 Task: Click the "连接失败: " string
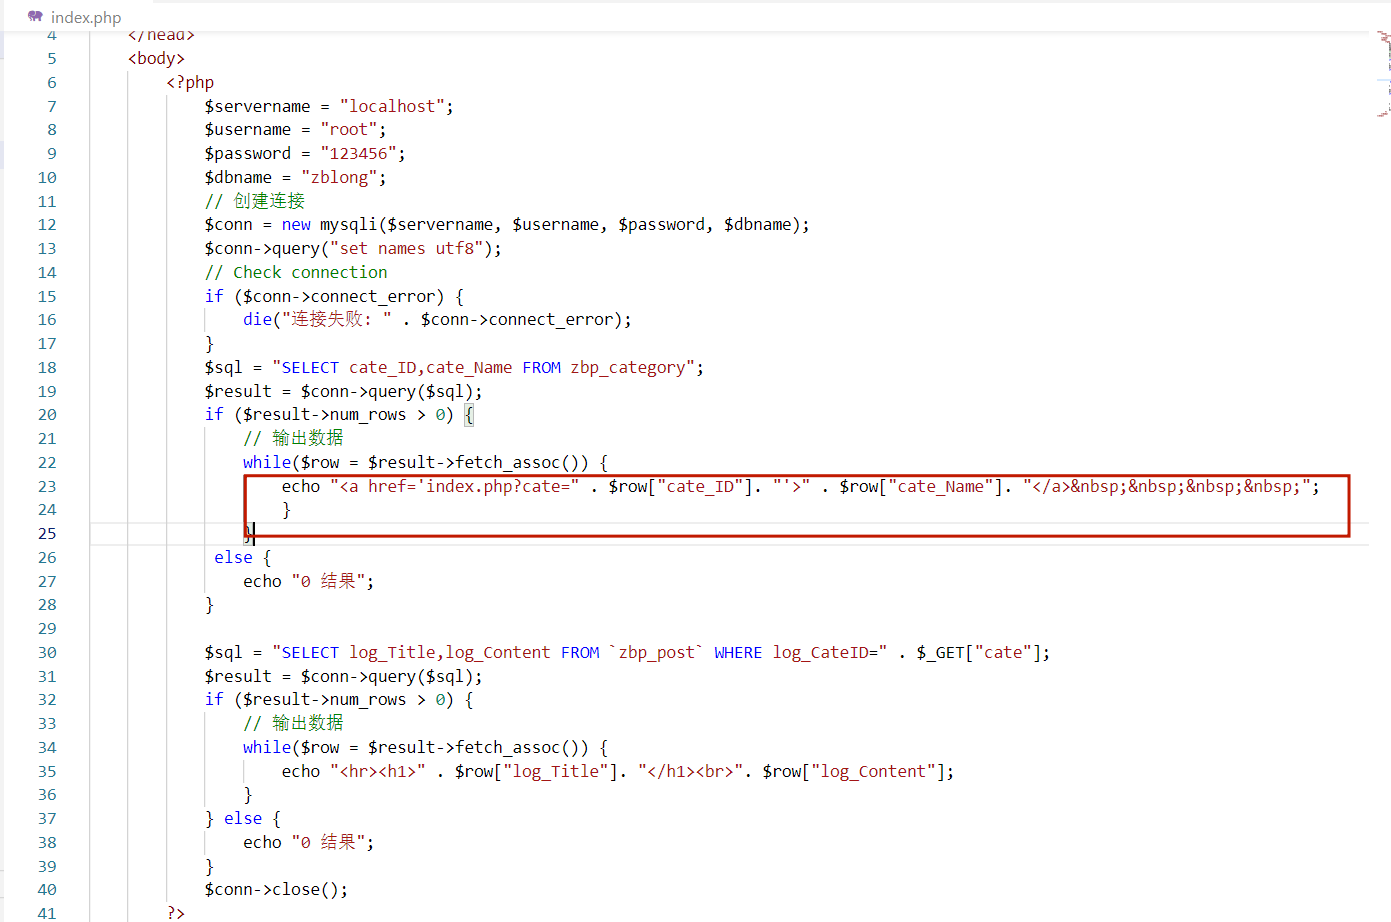click(x=336, y=320)
